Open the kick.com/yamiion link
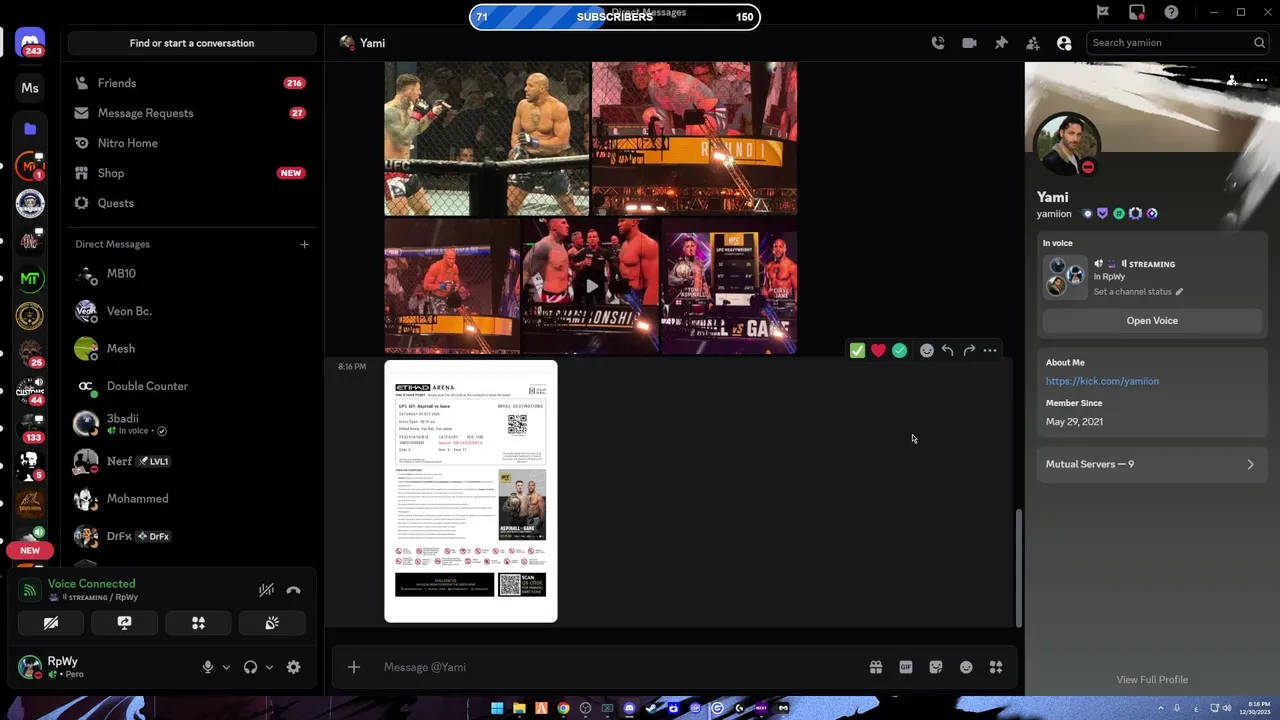The width and height of the screenshot is (1280, 720). (1102, 381)
